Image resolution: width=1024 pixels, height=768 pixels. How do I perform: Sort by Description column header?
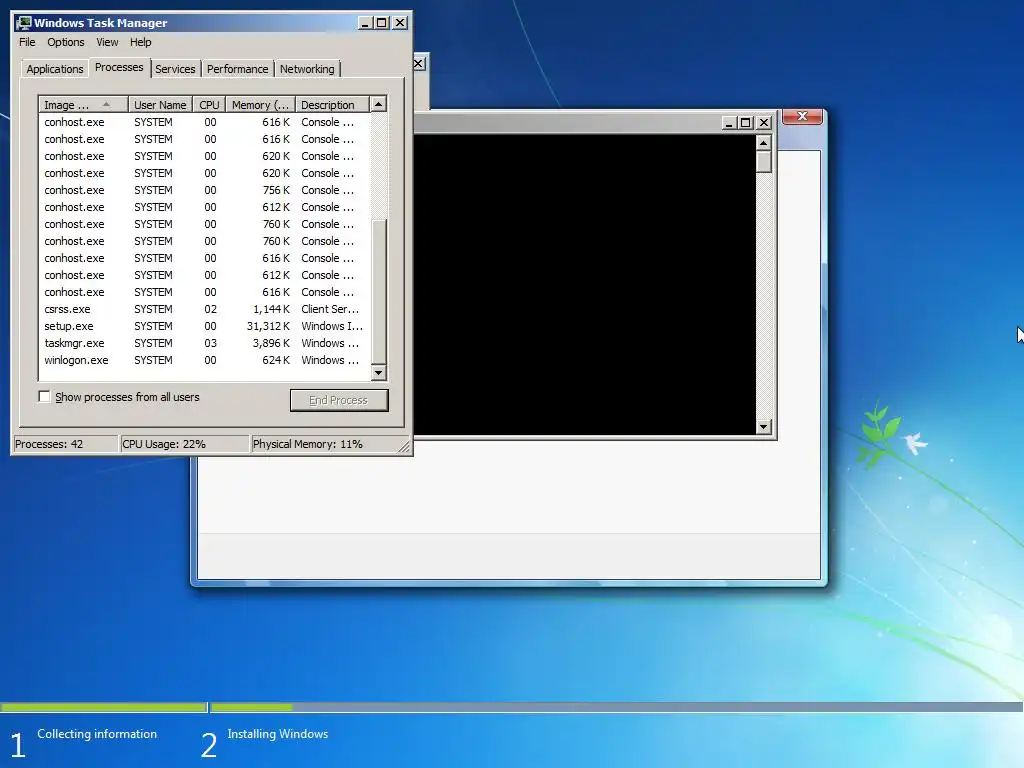(332, 104)
